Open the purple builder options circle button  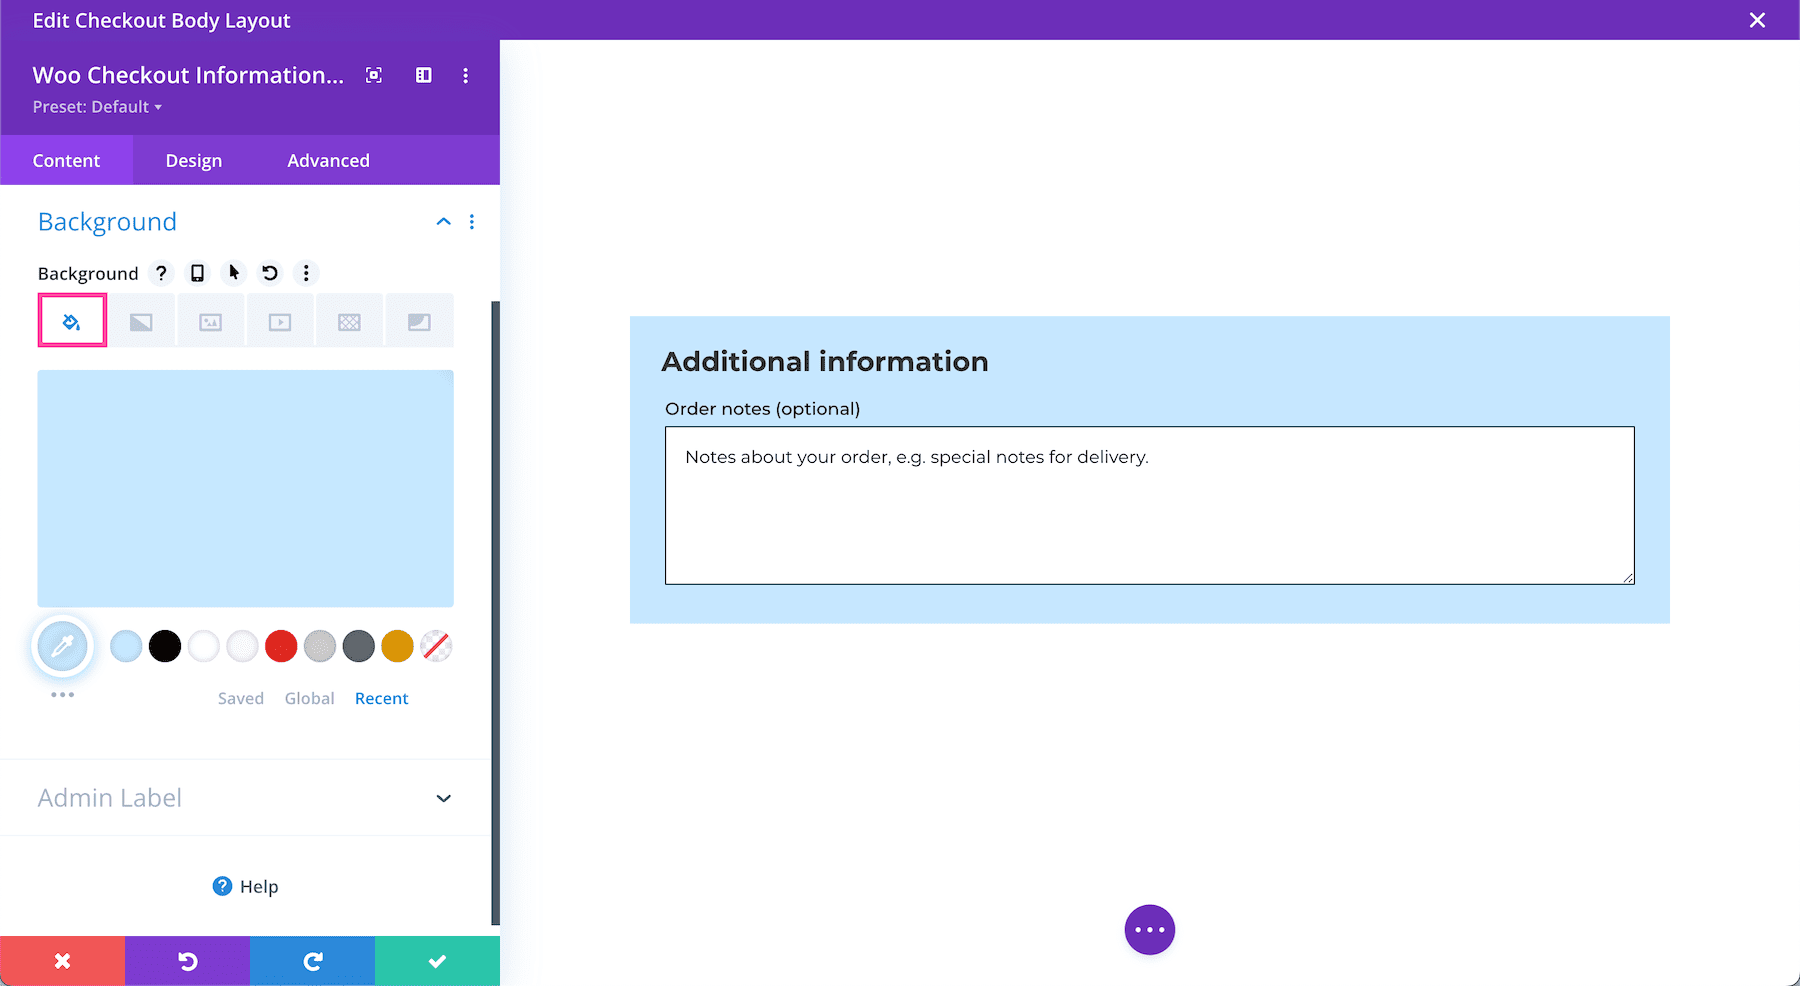pos(1150,930)
